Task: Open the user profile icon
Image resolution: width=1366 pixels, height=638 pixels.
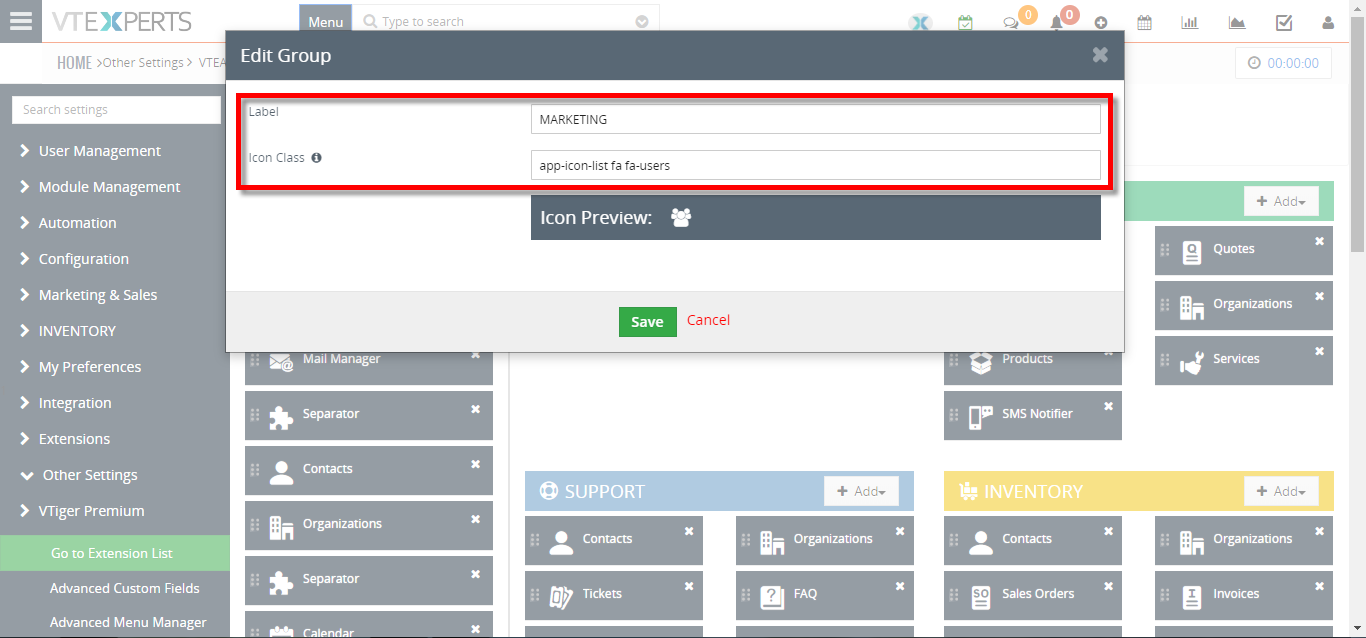Action: [1328, 22]
